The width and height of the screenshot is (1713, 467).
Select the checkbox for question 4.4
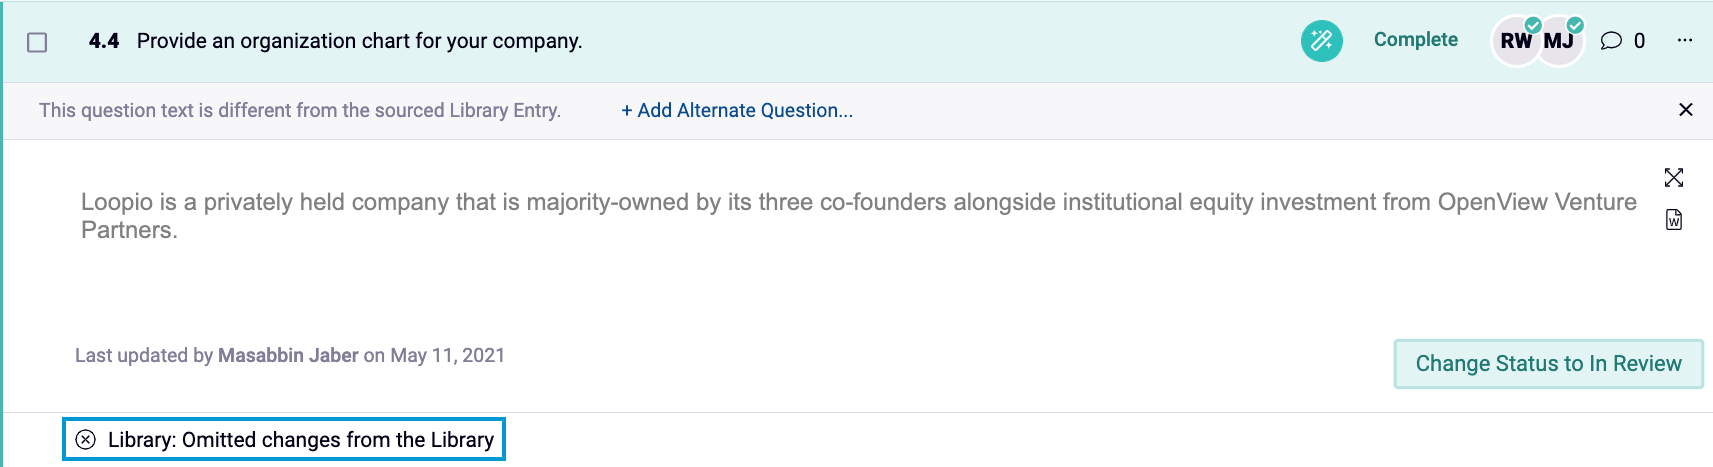pyautogui.click(x=37, y=42)
